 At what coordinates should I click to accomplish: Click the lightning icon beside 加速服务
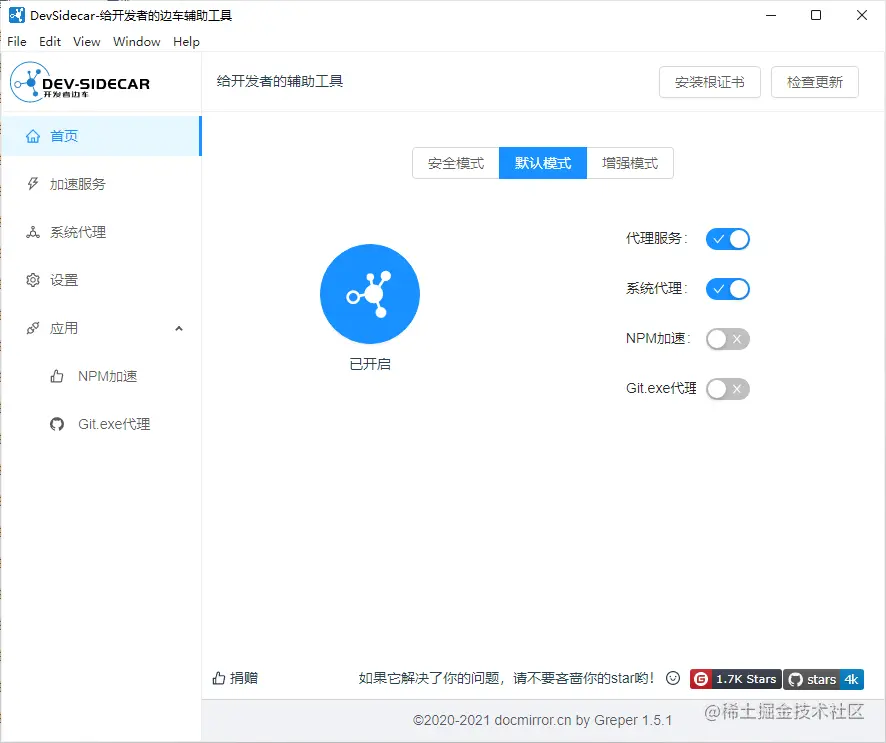click(x=33, y=184)
